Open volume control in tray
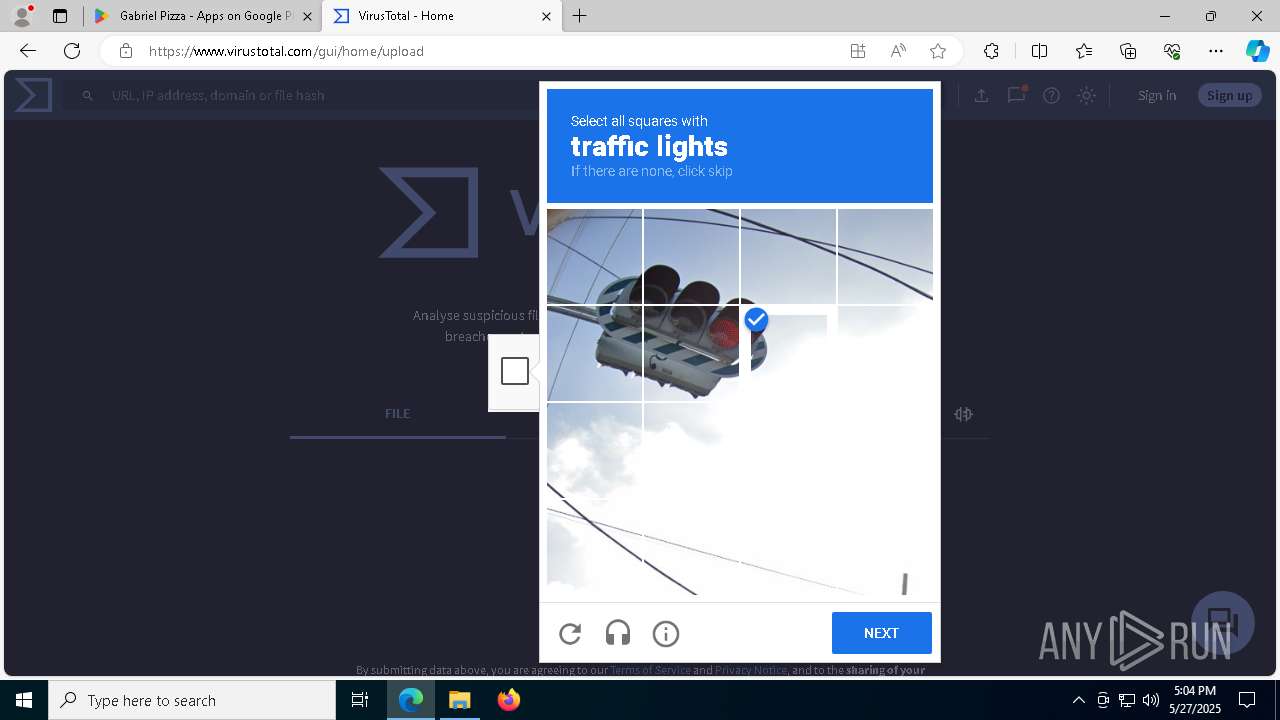This screenshot has width=1280, height=720. 1150,700
